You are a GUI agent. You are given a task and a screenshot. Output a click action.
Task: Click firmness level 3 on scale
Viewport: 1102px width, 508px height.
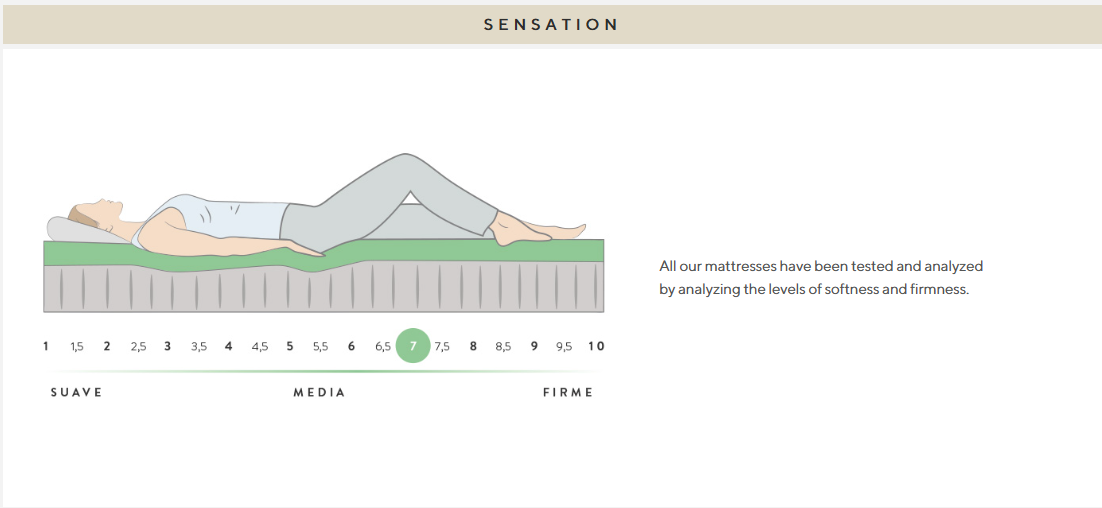[168, 346]
